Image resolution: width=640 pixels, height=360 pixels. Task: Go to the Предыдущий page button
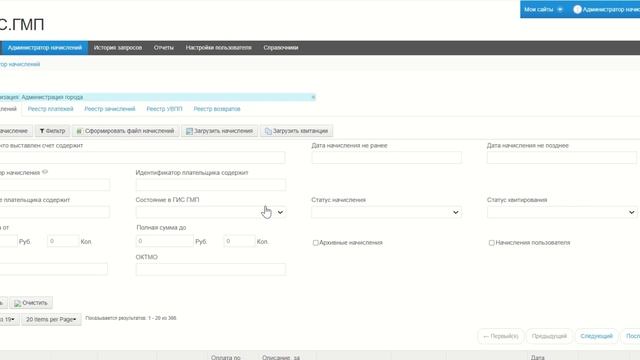tap(549, 336)
